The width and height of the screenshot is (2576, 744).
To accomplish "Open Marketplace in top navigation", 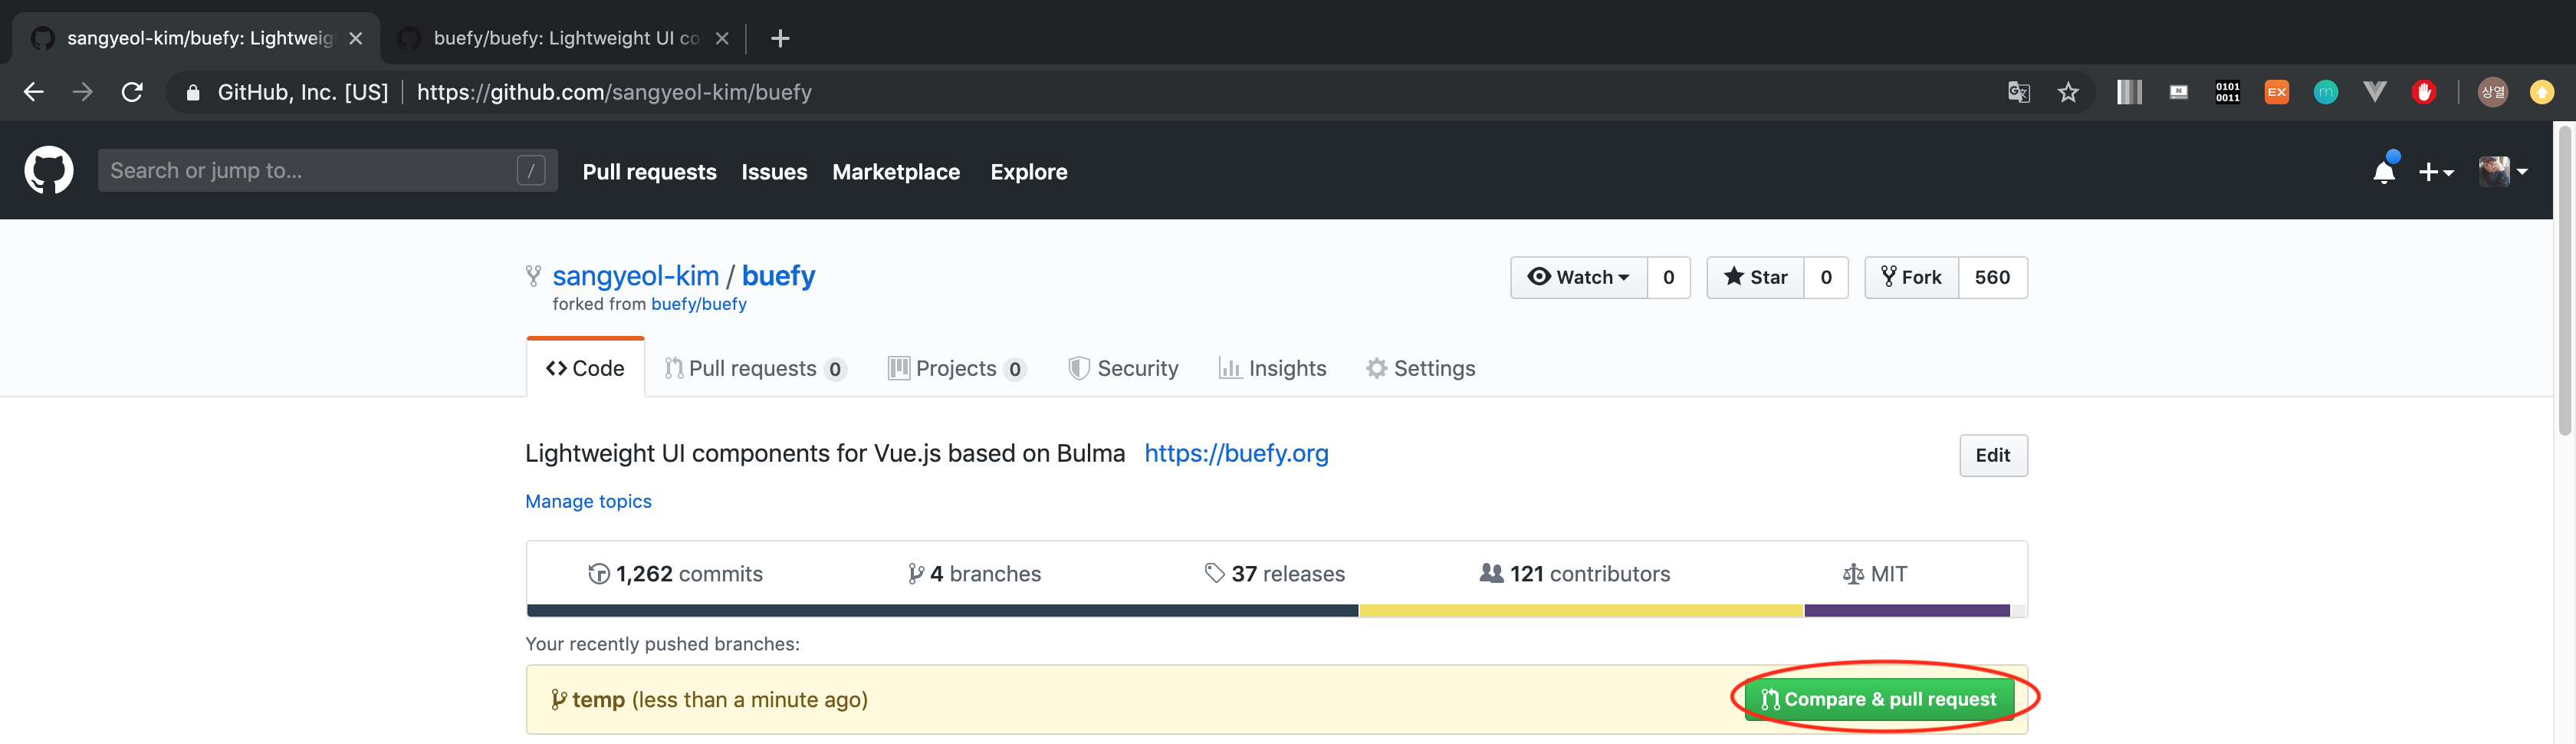I will click(896, 172).
